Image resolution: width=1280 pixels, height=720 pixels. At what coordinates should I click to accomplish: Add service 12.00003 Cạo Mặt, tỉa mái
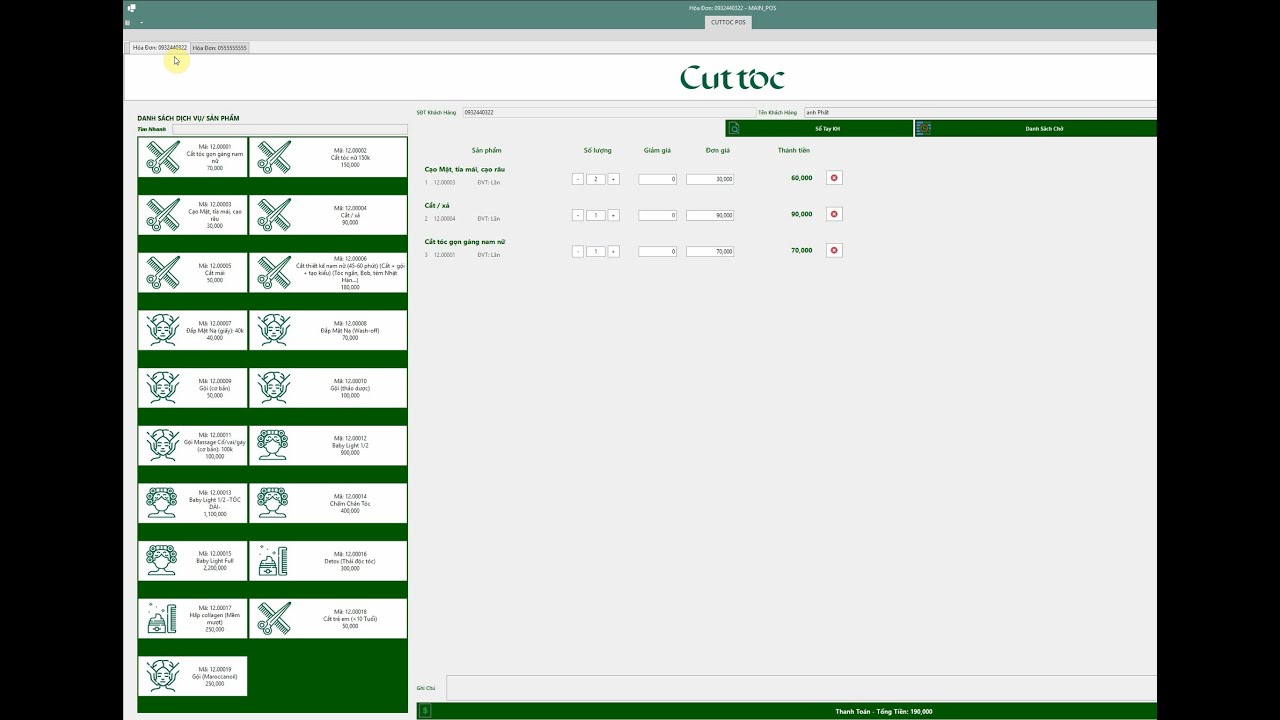point(192,215)
